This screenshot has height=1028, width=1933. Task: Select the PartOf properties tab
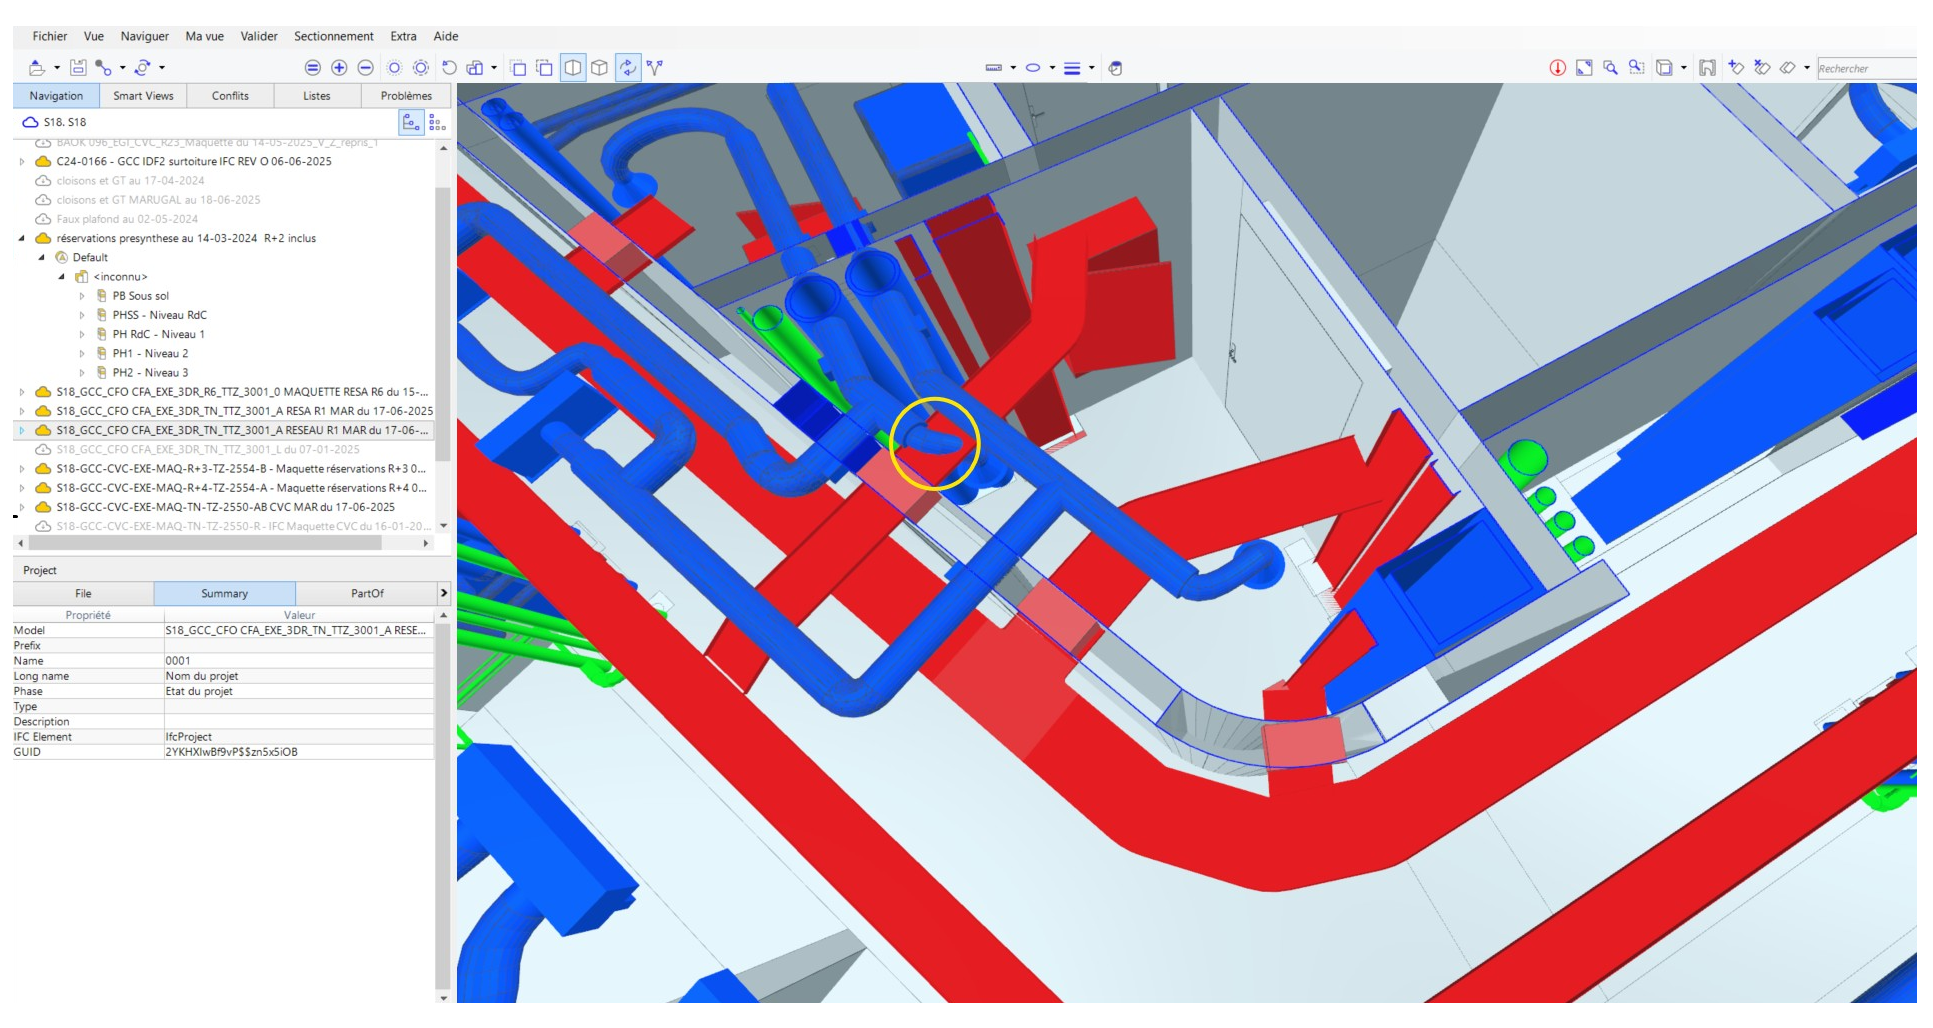pos(367,593)
